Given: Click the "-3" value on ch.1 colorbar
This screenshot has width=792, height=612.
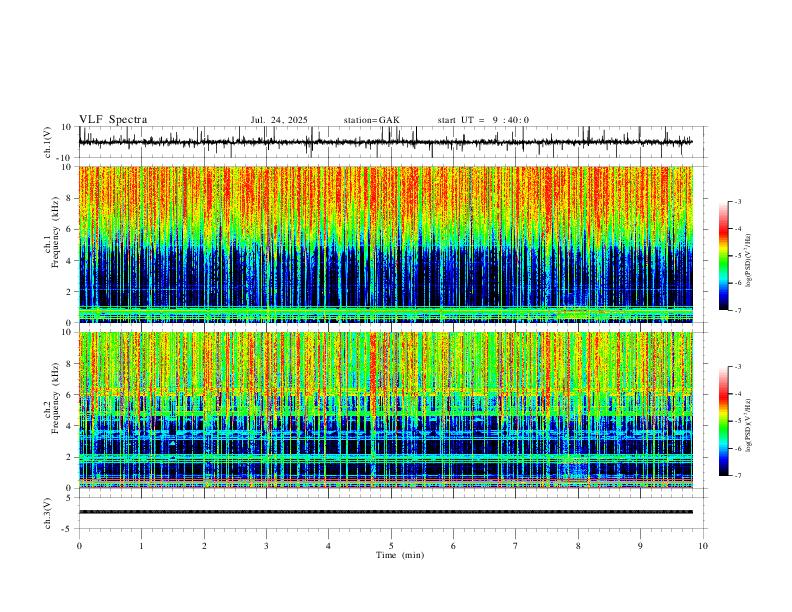Looking at the screenshot, I should pos(737,201).
